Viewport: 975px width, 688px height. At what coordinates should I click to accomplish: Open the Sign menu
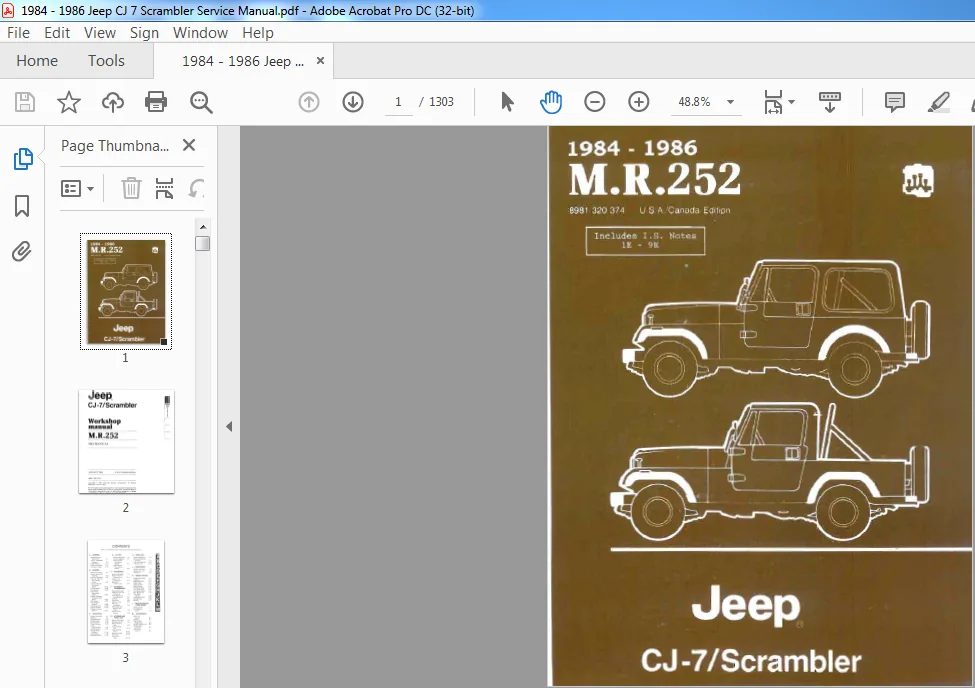(x=144, y=33)
